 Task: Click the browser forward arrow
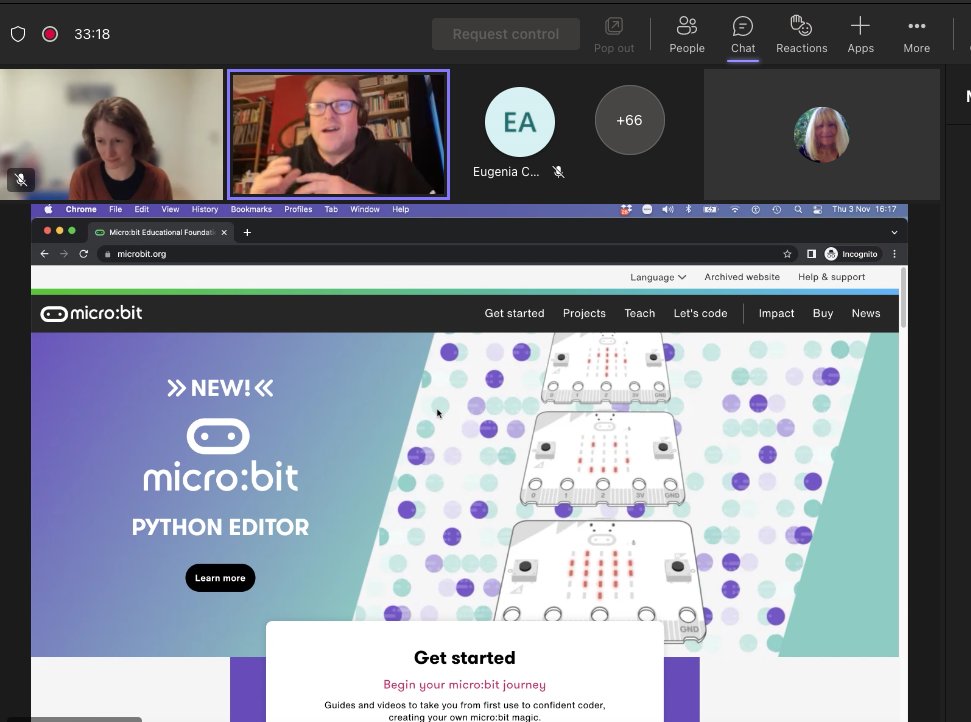pyautogui.click(x=64, y=254)
